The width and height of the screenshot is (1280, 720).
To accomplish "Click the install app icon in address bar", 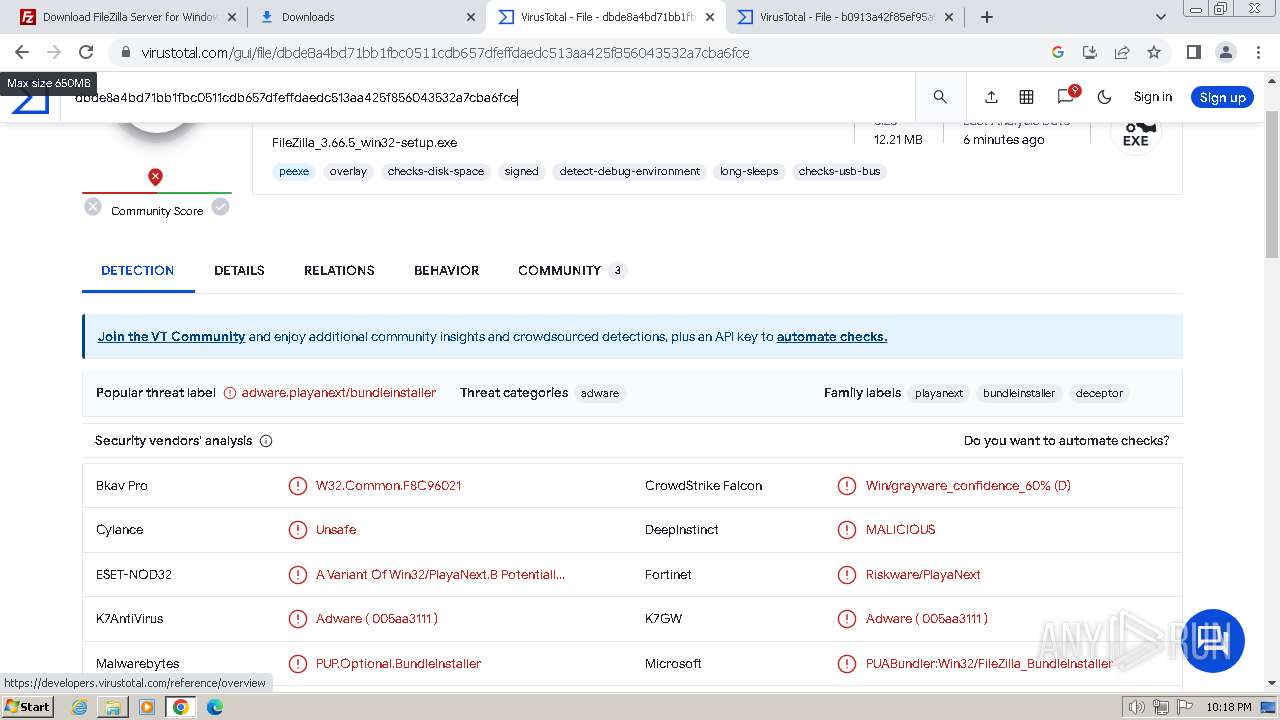I will point(1090,52).
